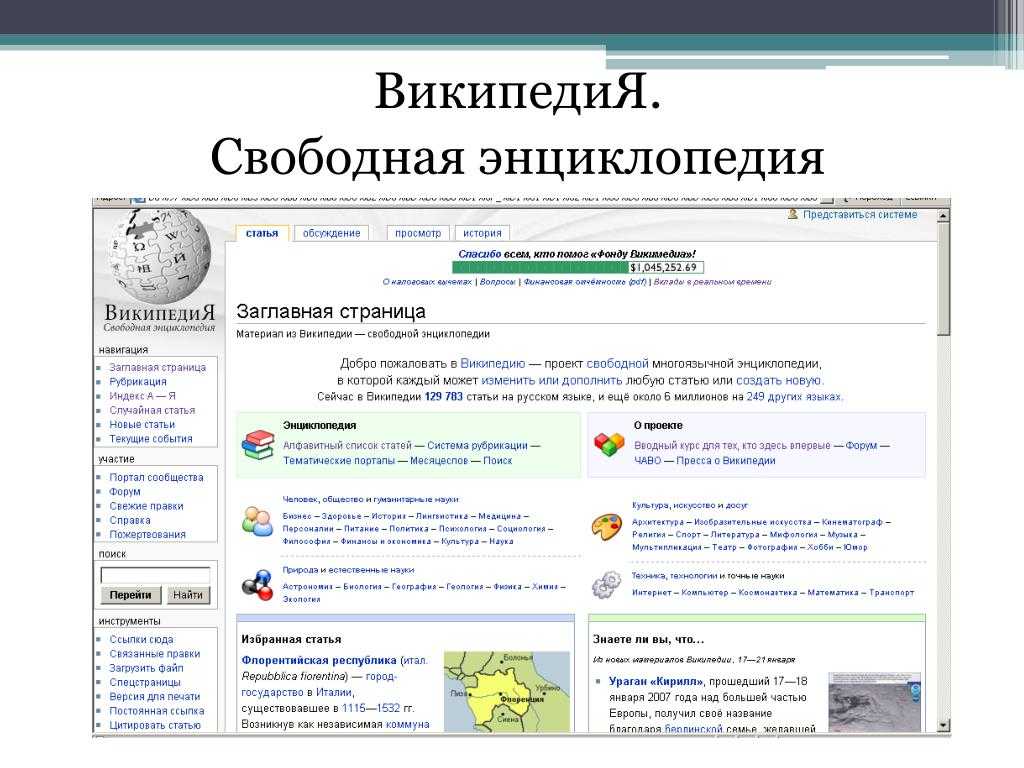Image resolution: width=1024 pixels, height=768 pixels.
Task: Open 'Пожертвования' sidebar link
Action: click(148, 534)
